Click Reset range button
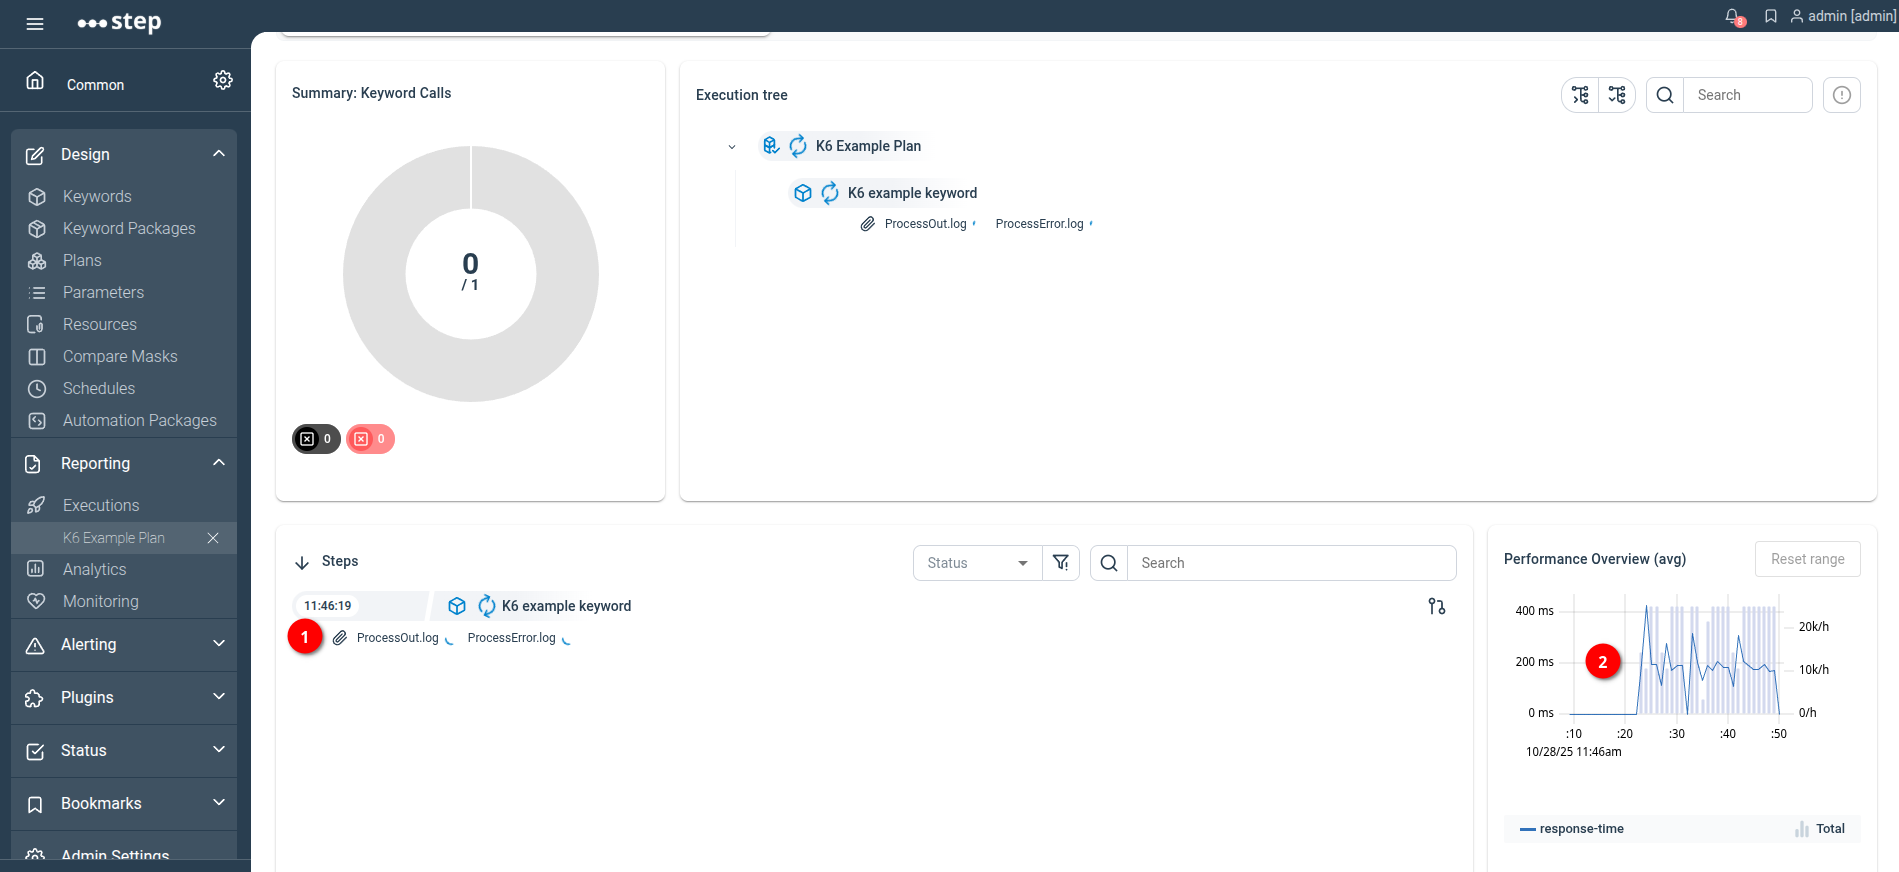 tap(1807, 559)
